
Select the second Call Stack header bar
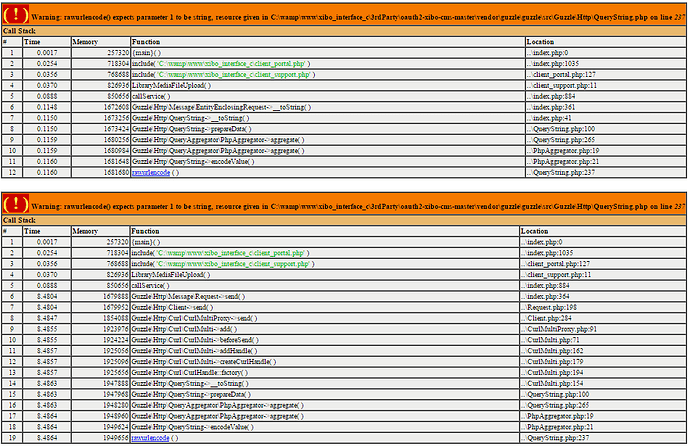pos(344,220)
